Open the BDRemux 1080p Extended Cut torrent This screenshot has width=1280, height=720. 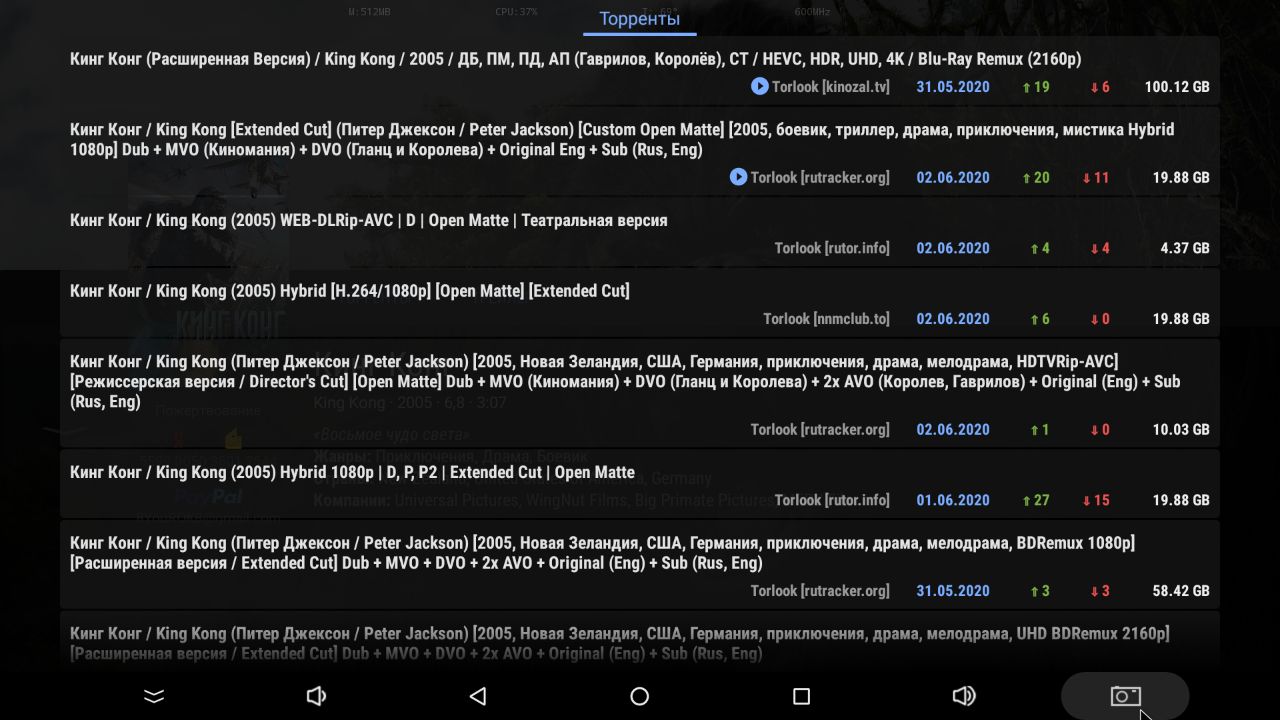(640, 564)
